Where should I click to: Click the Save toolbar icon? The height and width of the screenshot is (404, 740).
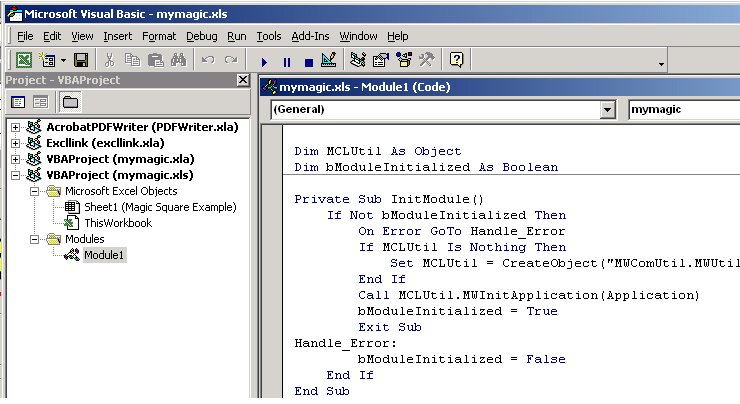(x=81, y=60)
